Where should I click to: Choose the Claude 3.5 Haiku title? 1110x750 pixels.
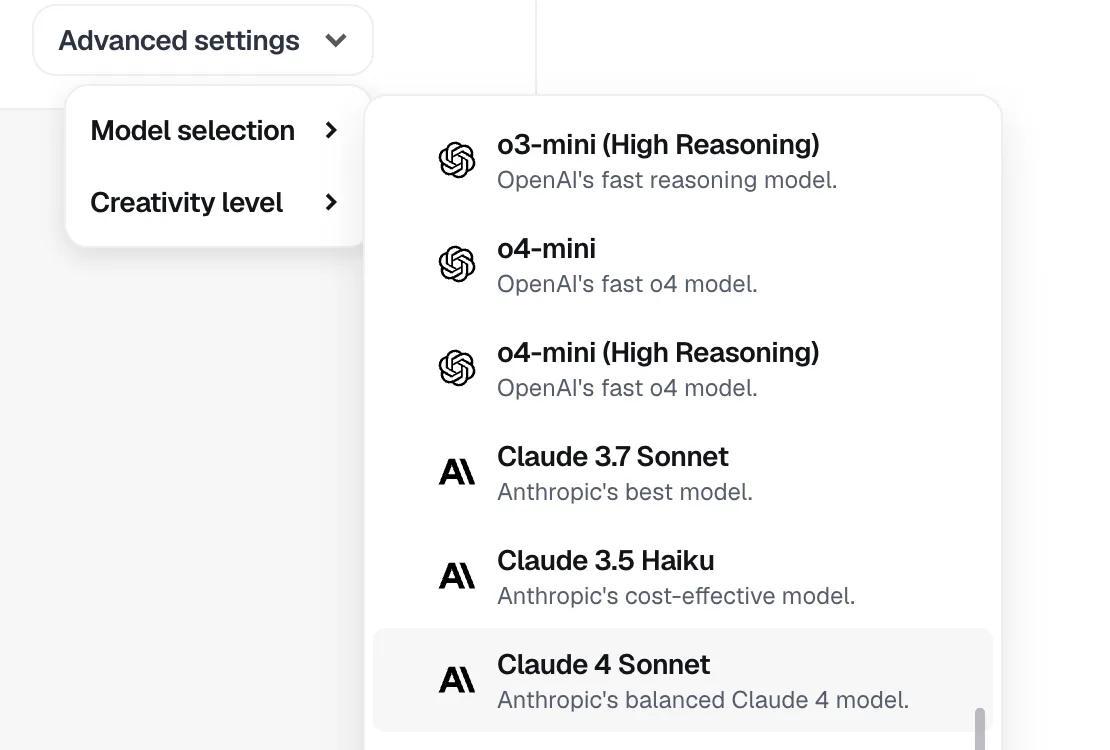(x=605, y=561)
